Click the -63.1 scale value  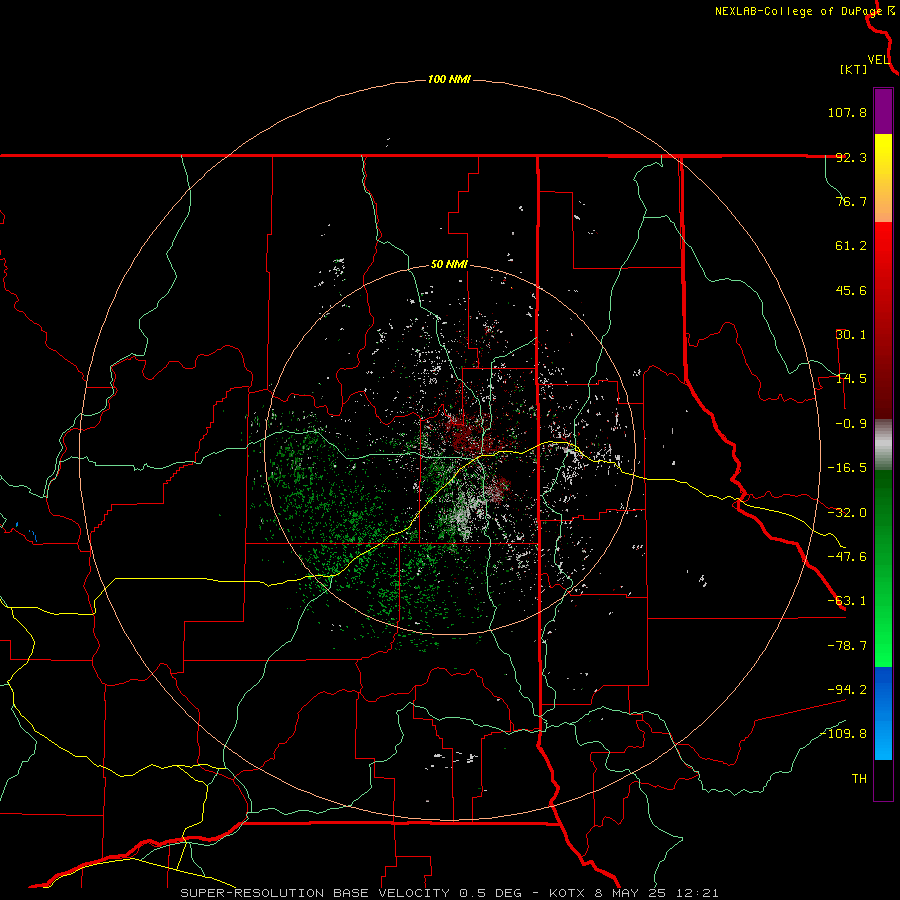coord(847,601)
